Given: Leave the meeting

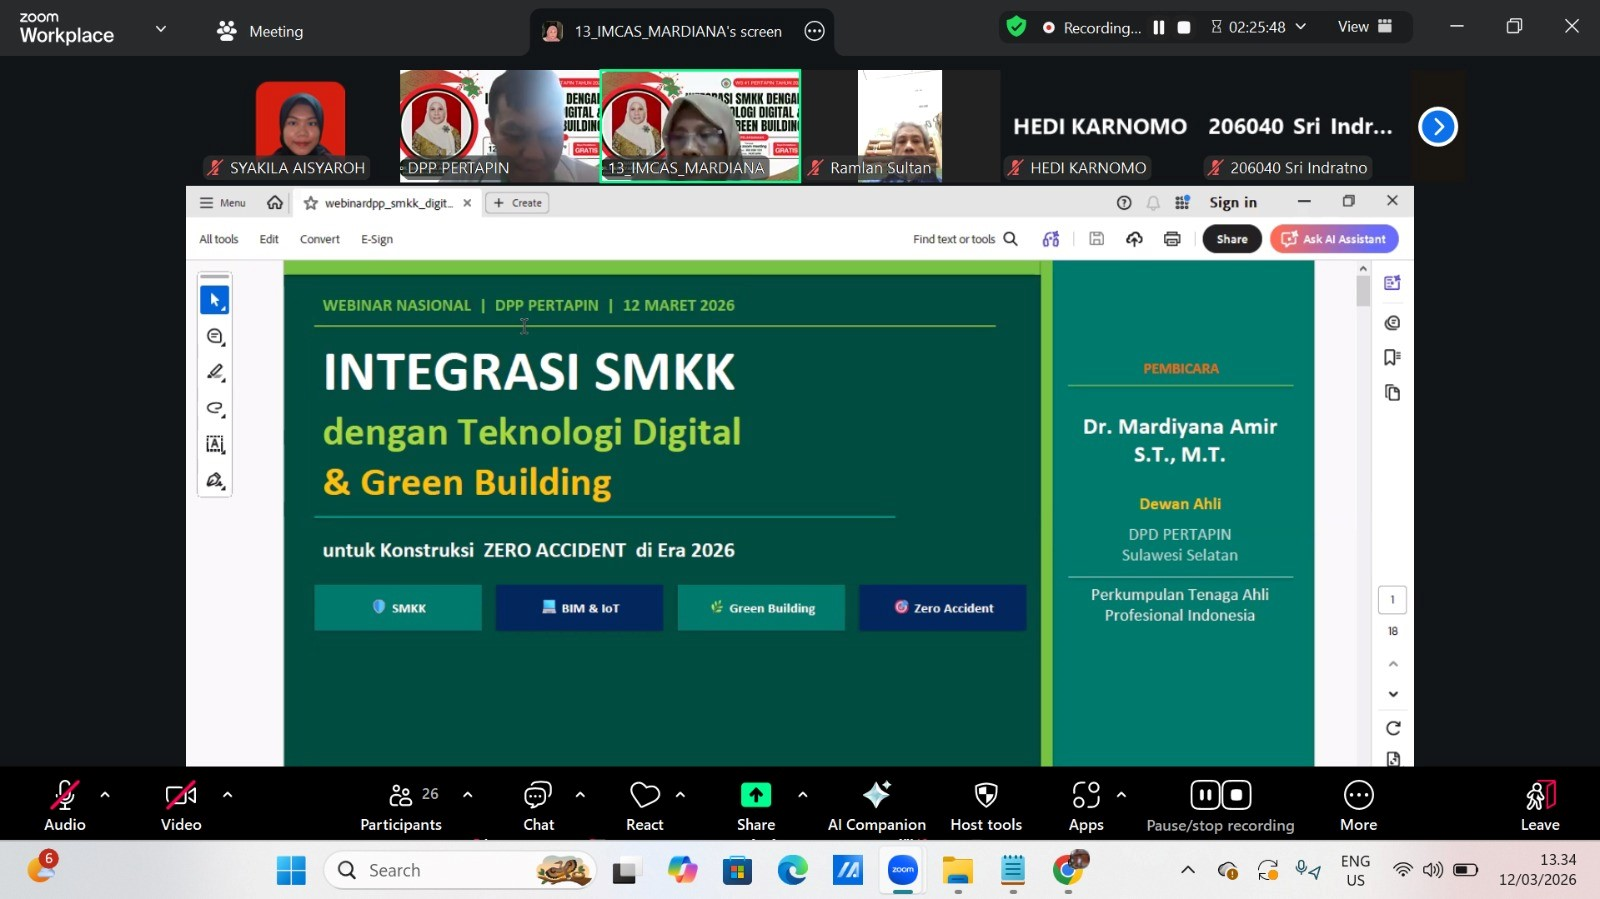Looking at the screenshot, I should [x=1540, y=805].
